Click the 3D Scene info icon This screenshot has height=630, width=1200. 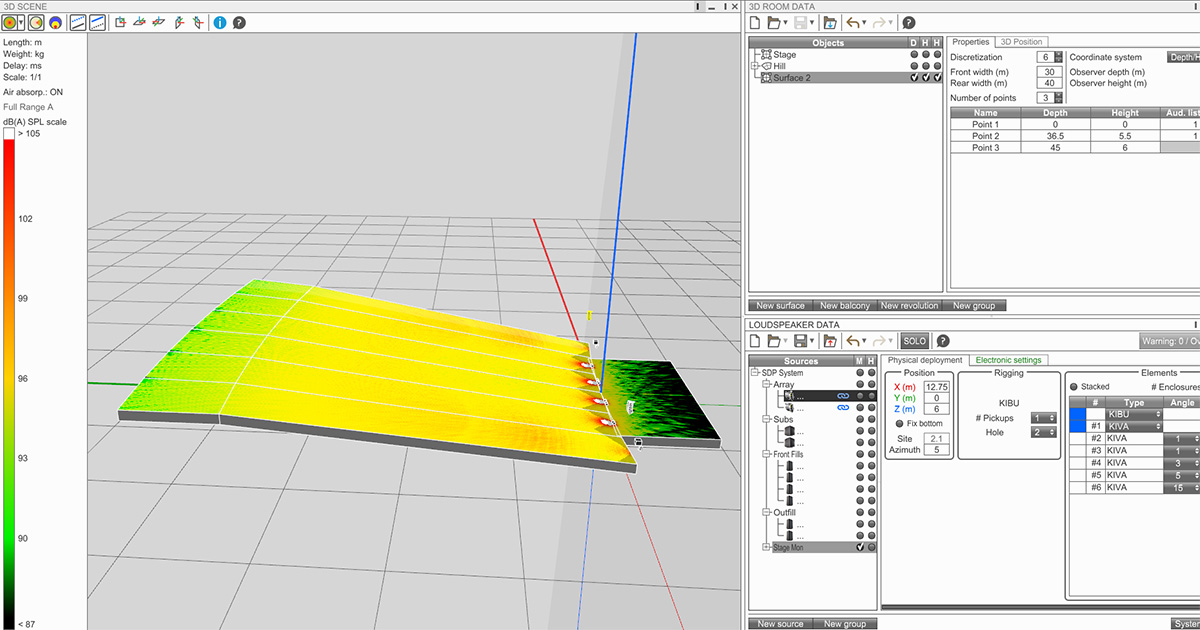[220, 22]
